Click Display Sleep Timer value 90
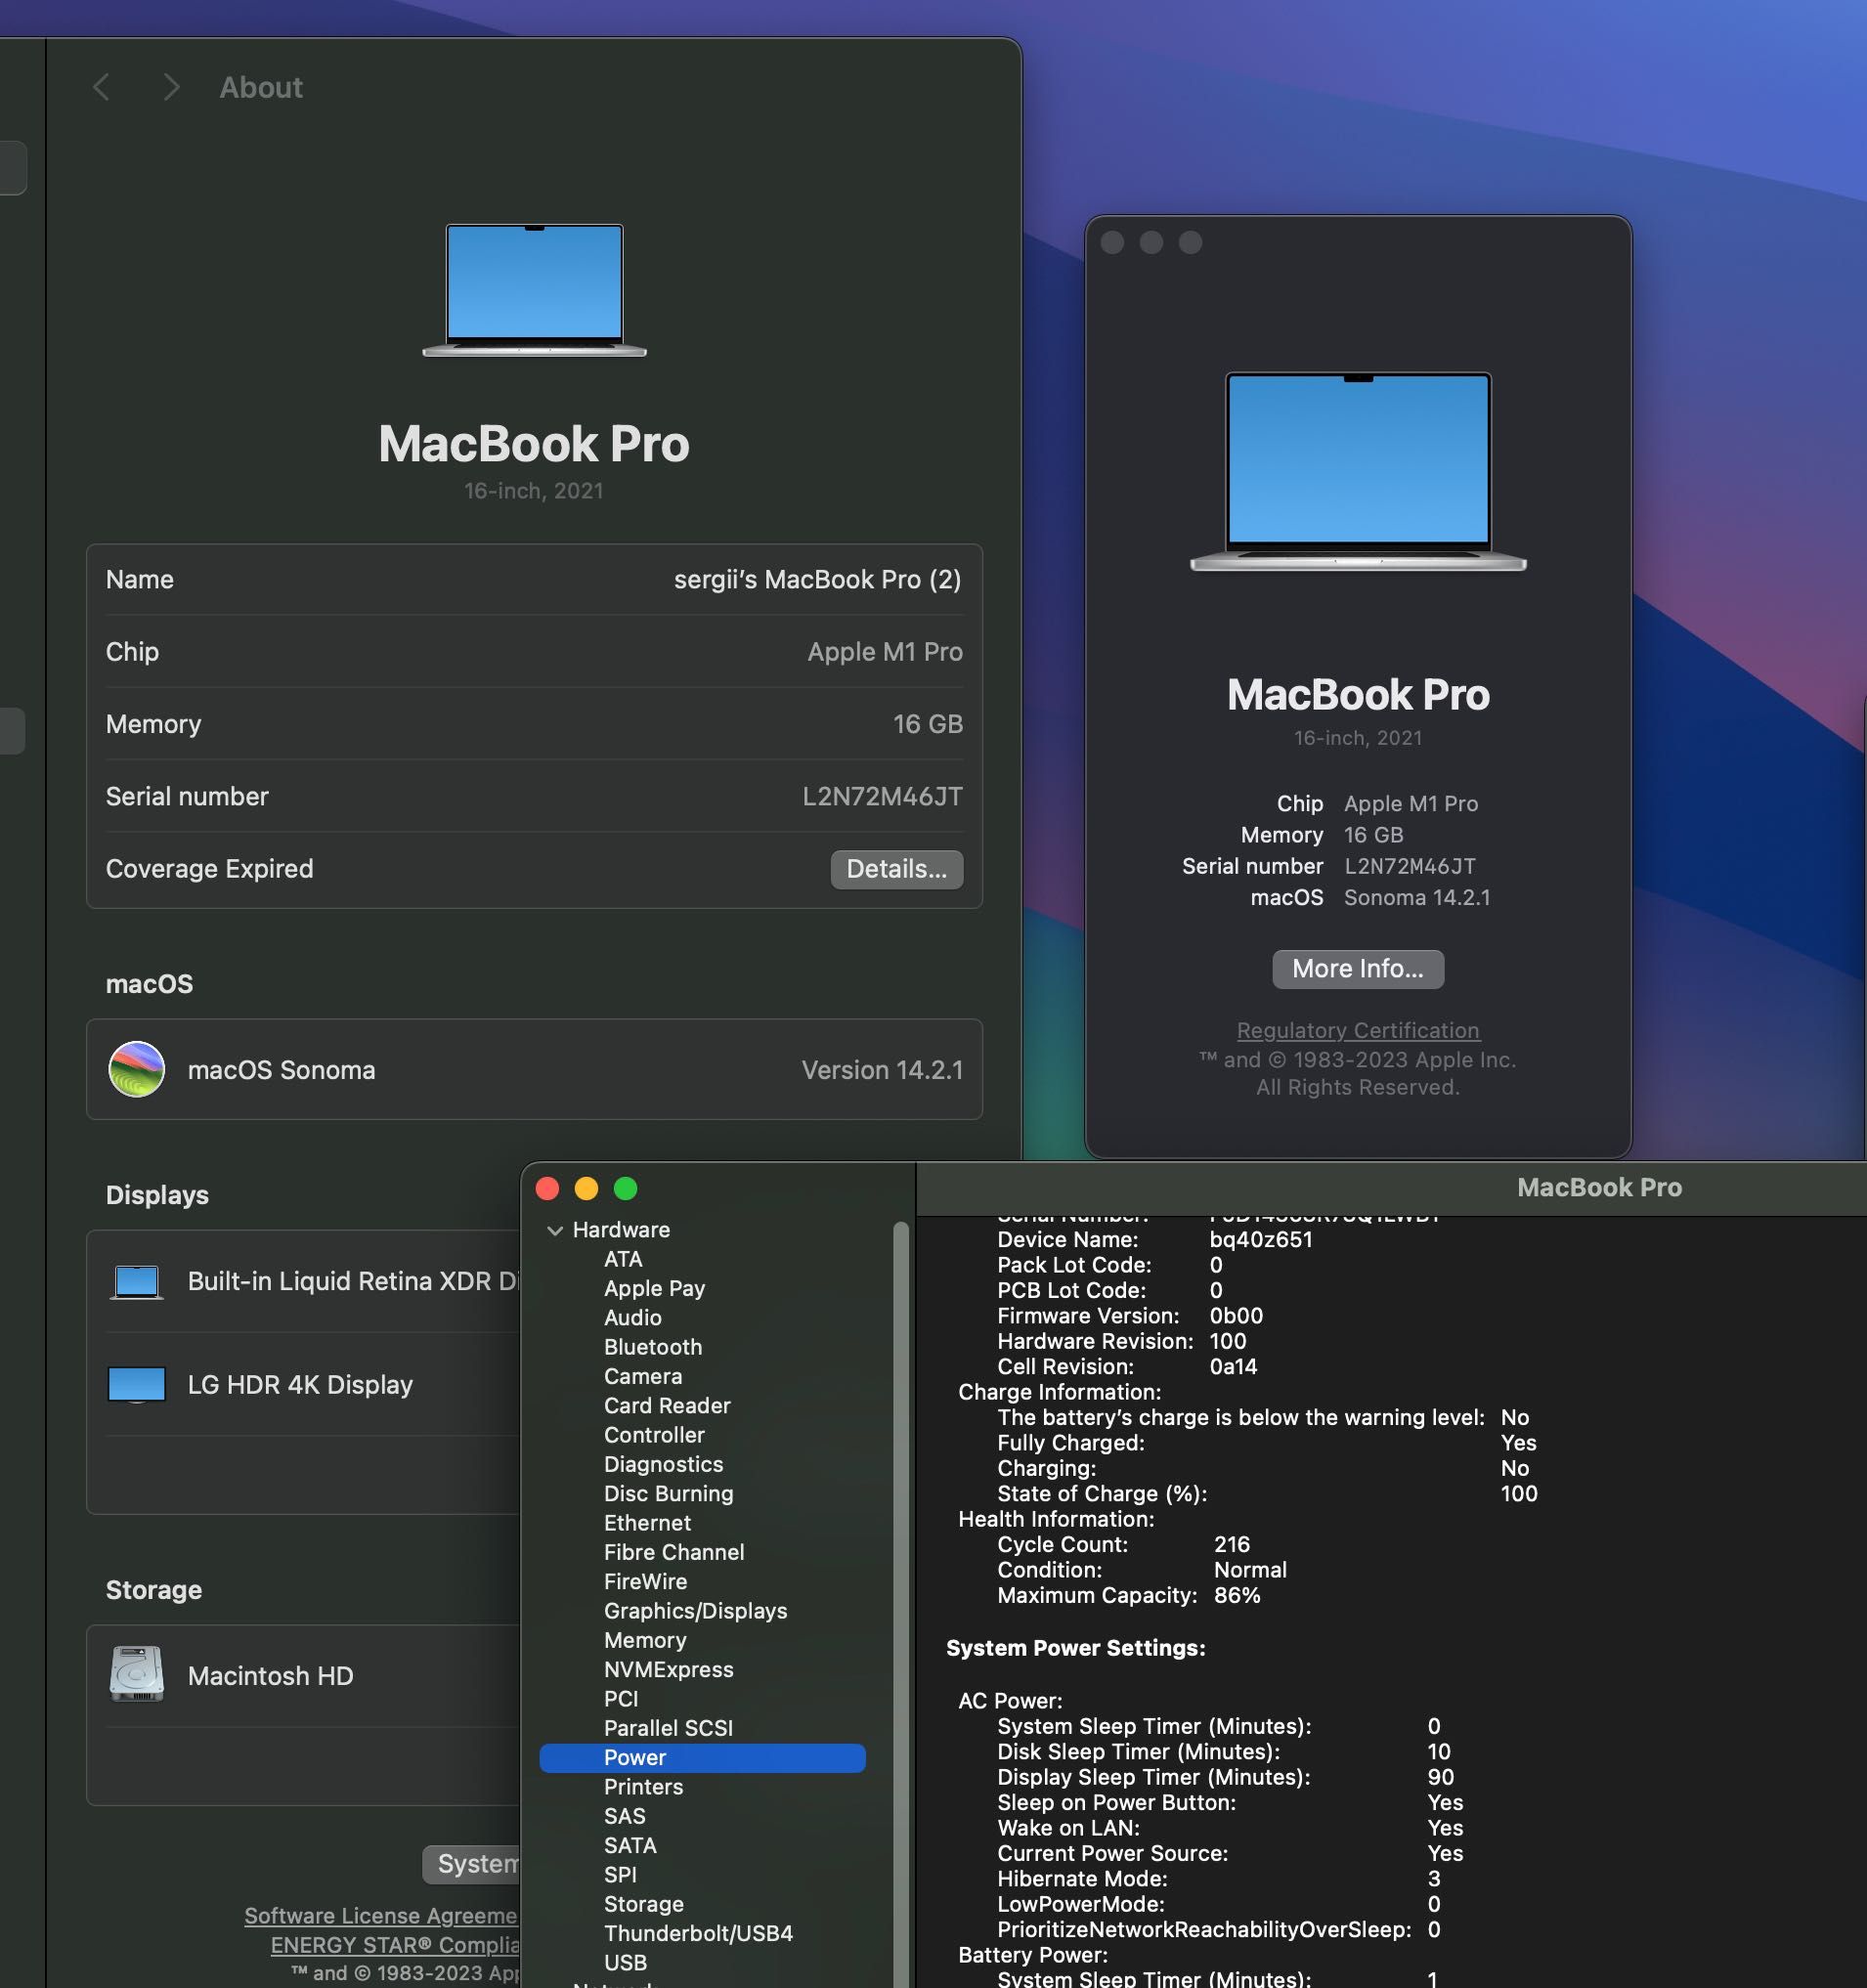 click(1440, 1777)
